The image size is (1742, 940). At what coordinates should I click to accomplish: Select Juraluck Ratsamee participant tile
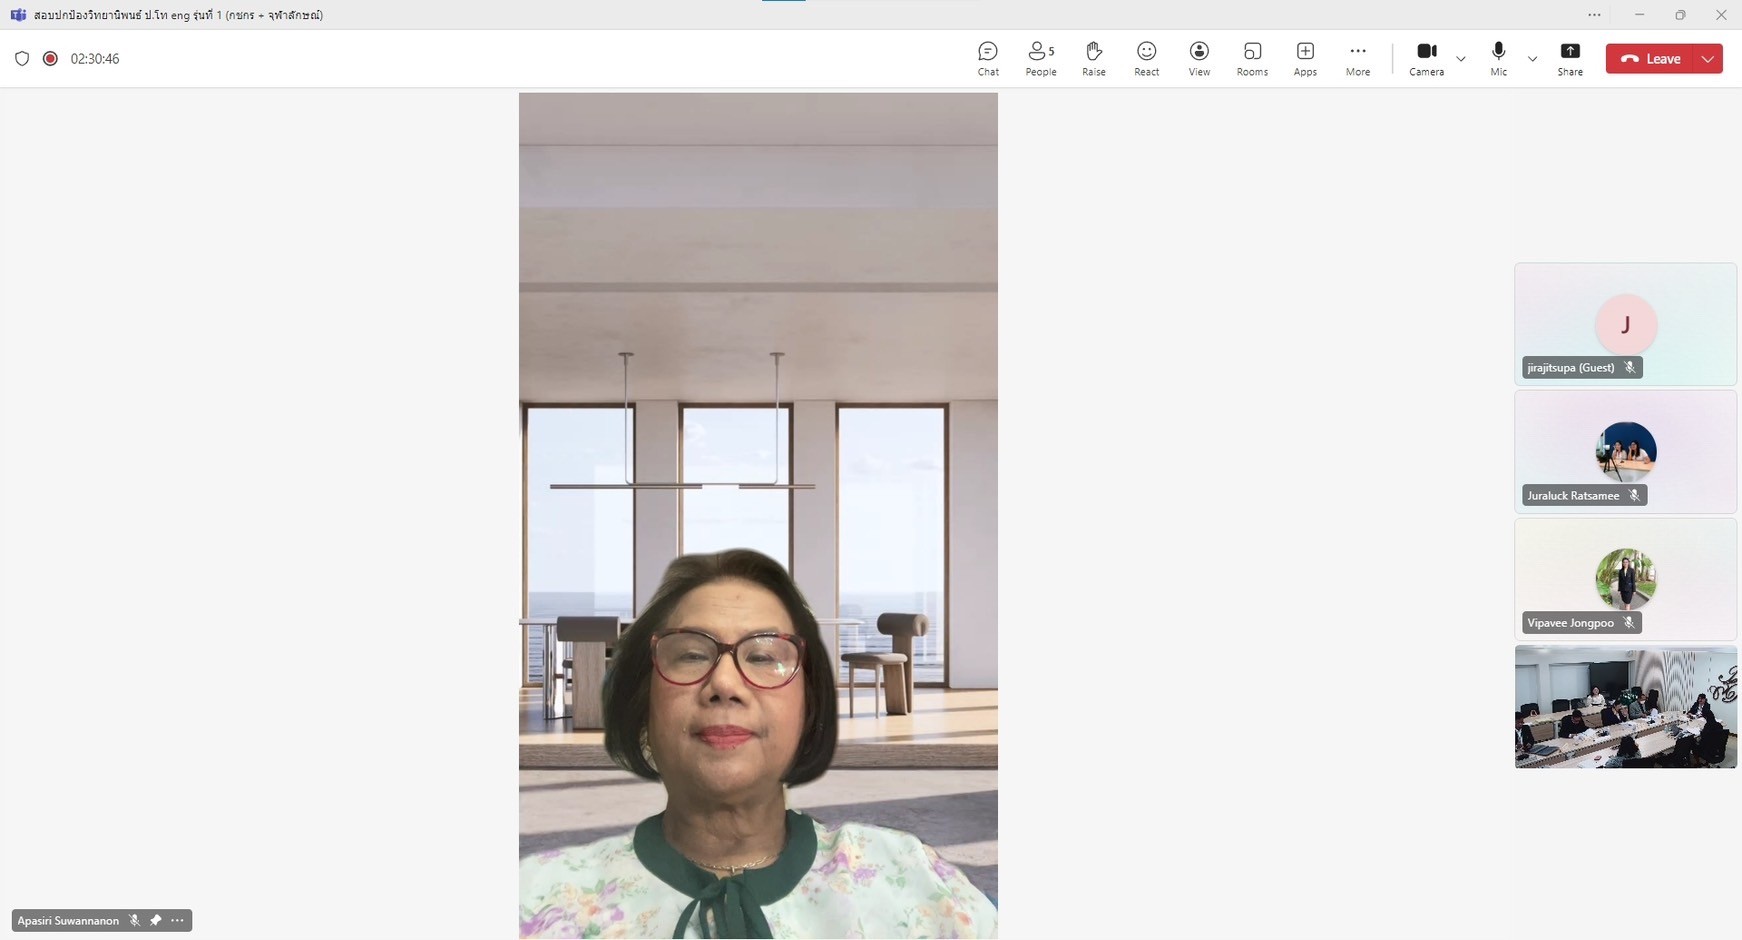click(x=1625, y=452)
